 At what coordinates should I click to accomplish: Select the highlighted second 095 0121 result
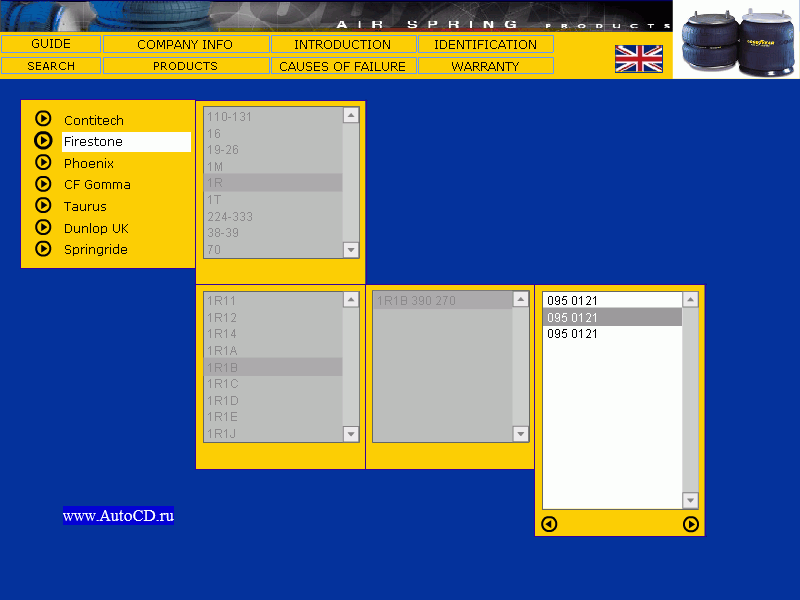coord(612,317)
